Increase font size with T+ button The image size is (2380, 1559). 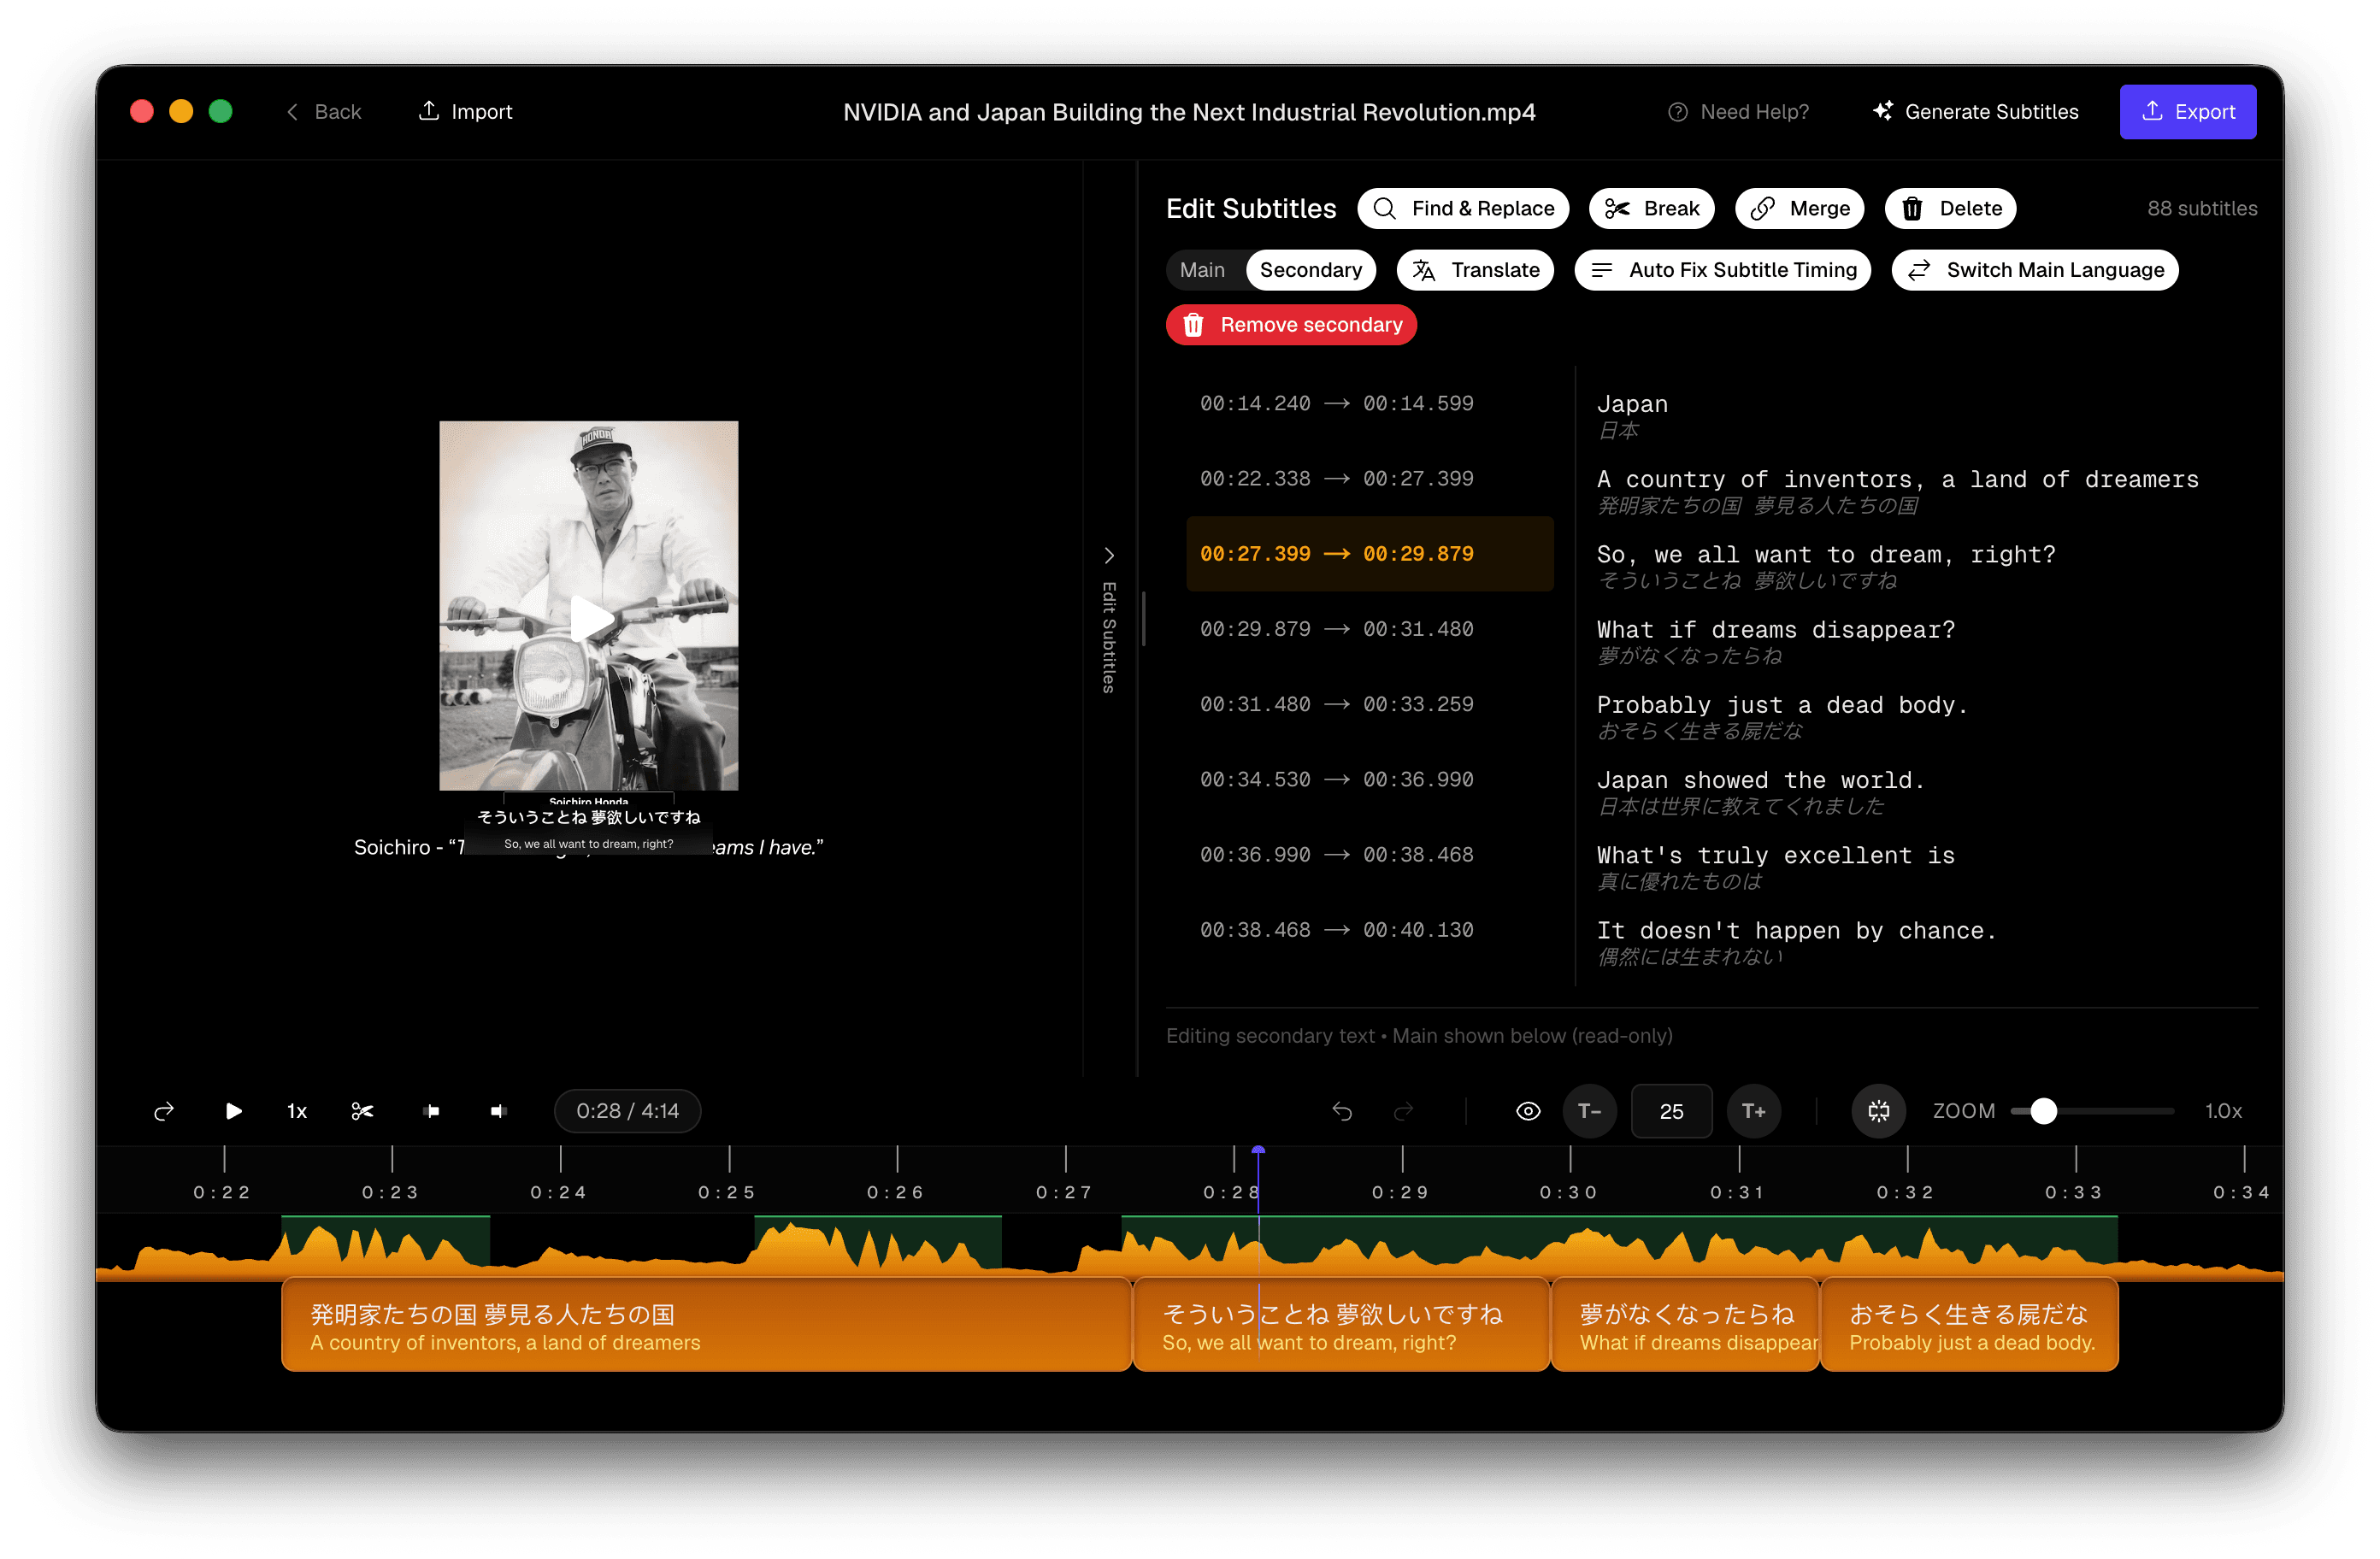(1754, 1111)
